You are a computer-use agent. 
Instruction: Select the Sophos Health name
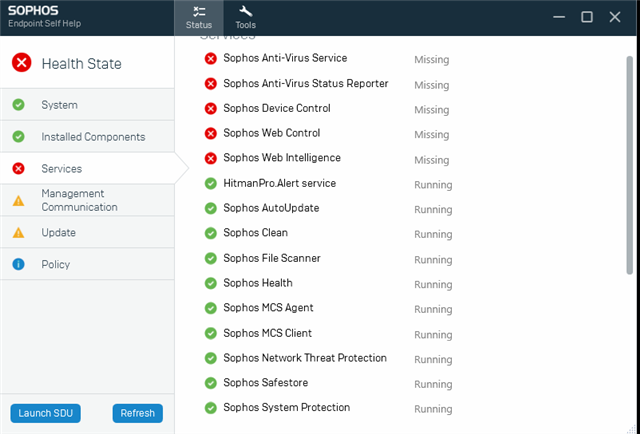[258, 283]
